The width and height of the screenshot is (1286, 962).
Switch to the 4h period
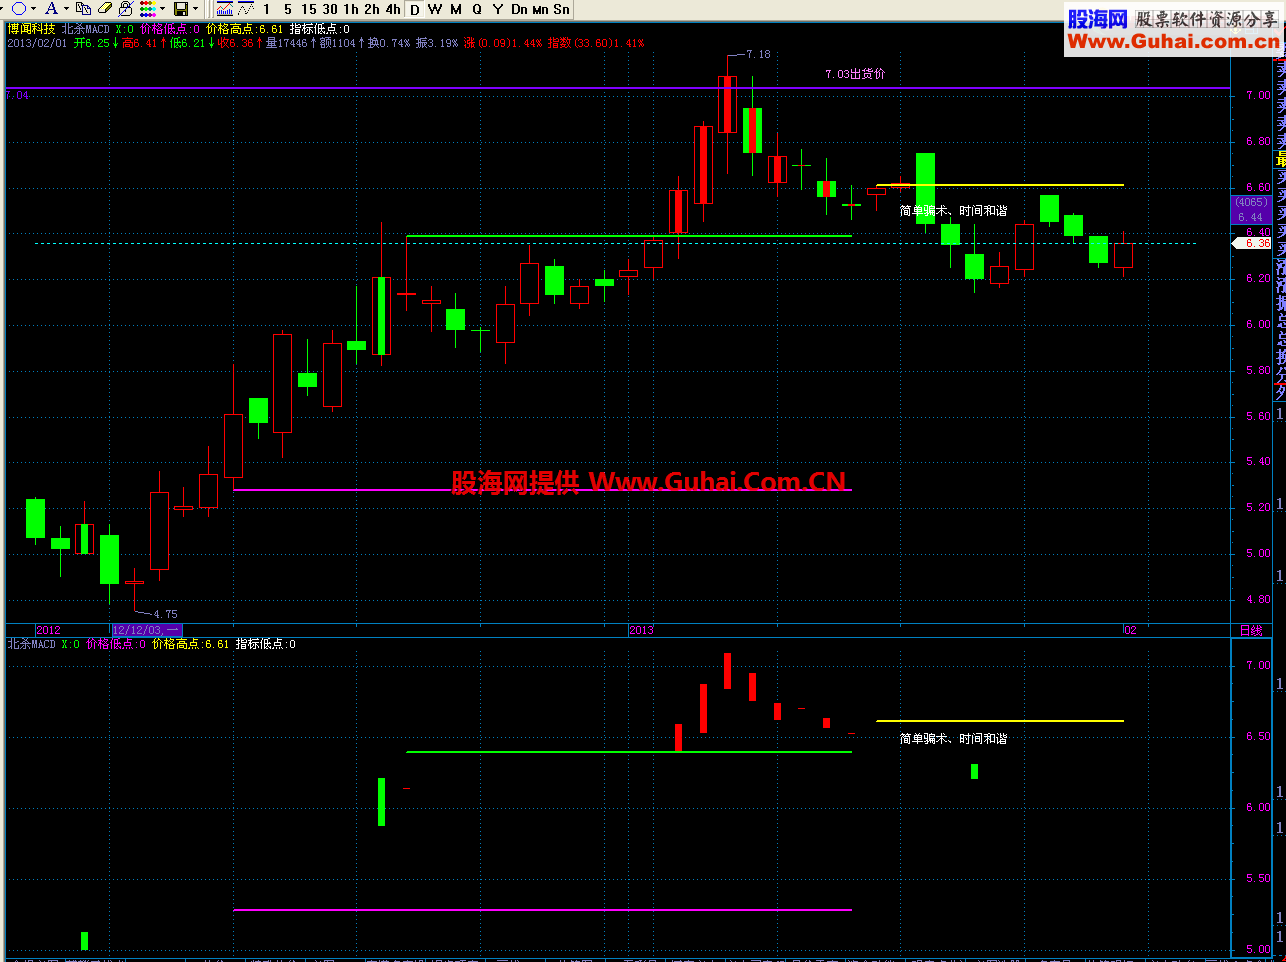pyautogui.click(x=393, y=9)
